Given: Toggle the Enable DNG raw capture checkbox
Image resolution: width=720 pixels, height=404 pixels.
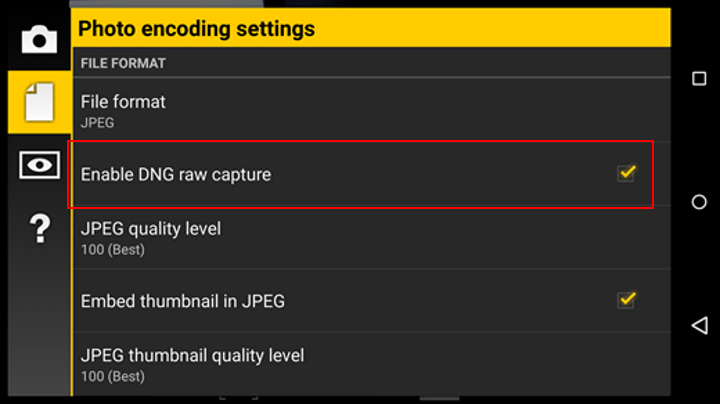Looking at the screenshot, I should (627, 173).
